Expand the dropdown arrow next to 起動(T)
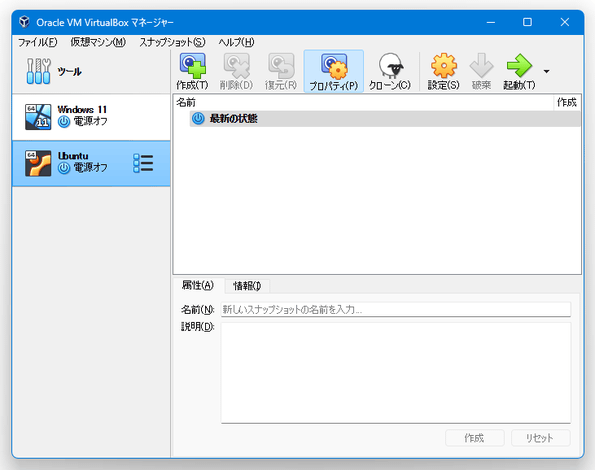The height and width of the screenshot is (470, 595). pyautogui.click(x=546, y=71)
